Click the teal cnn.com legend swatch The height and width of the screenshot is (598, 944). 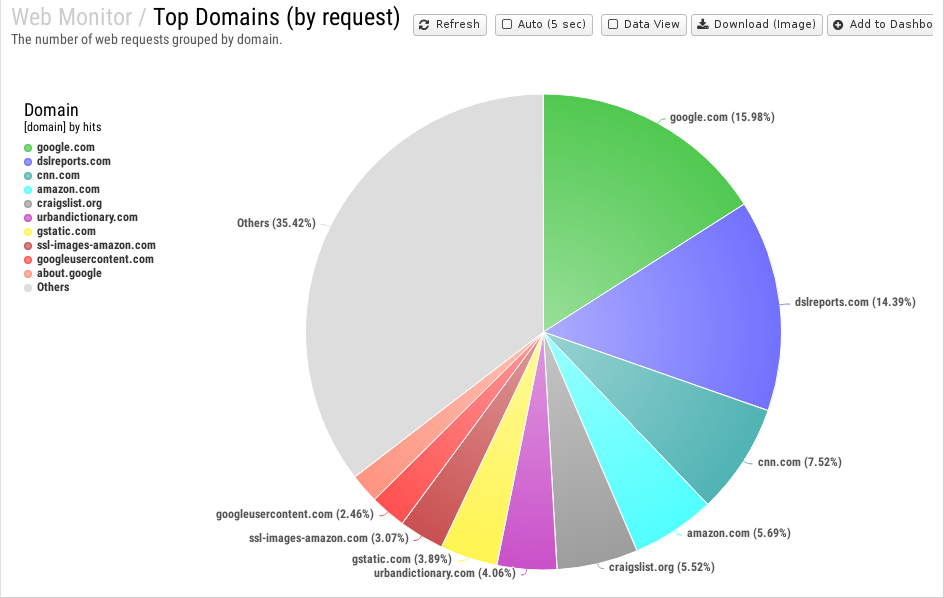(x=28, y=176)
